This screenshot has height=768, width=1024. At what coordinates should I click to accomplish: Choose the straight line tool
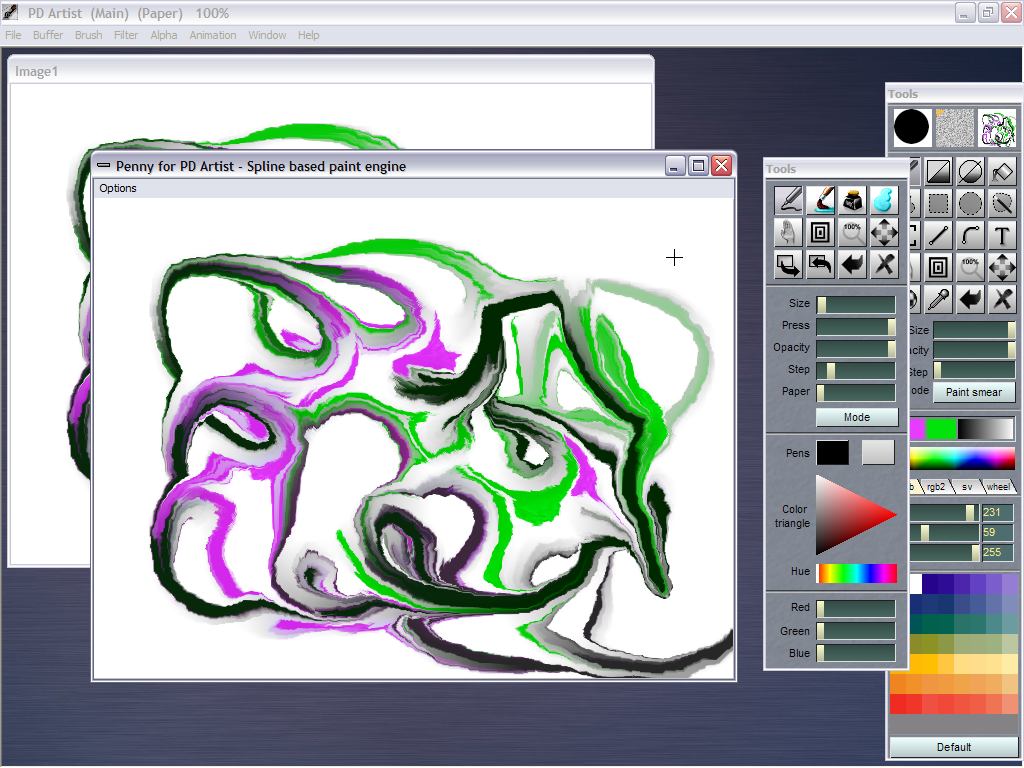pos(938,236)
